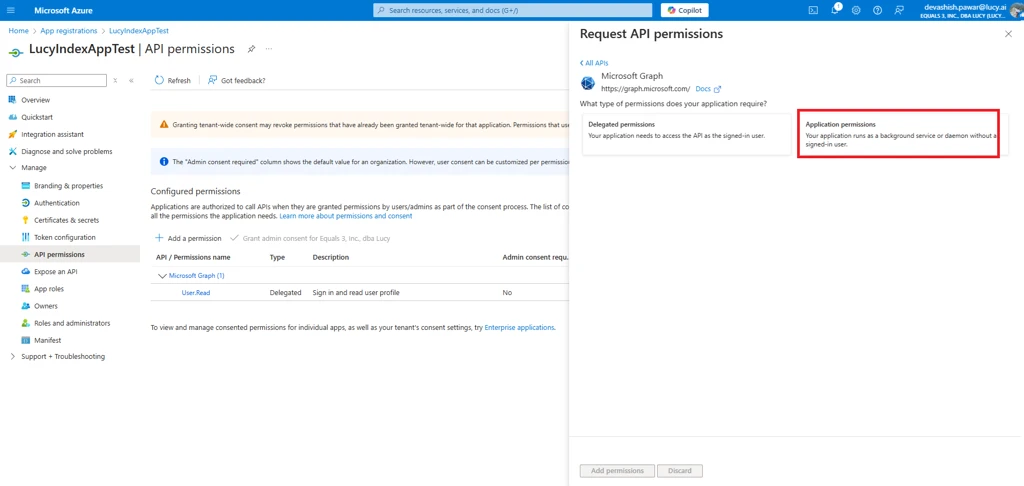Image resolution: width=1024 pixels, height=486 pixels.
Task: Open portal settings gear icon
Action: (856, 10)
